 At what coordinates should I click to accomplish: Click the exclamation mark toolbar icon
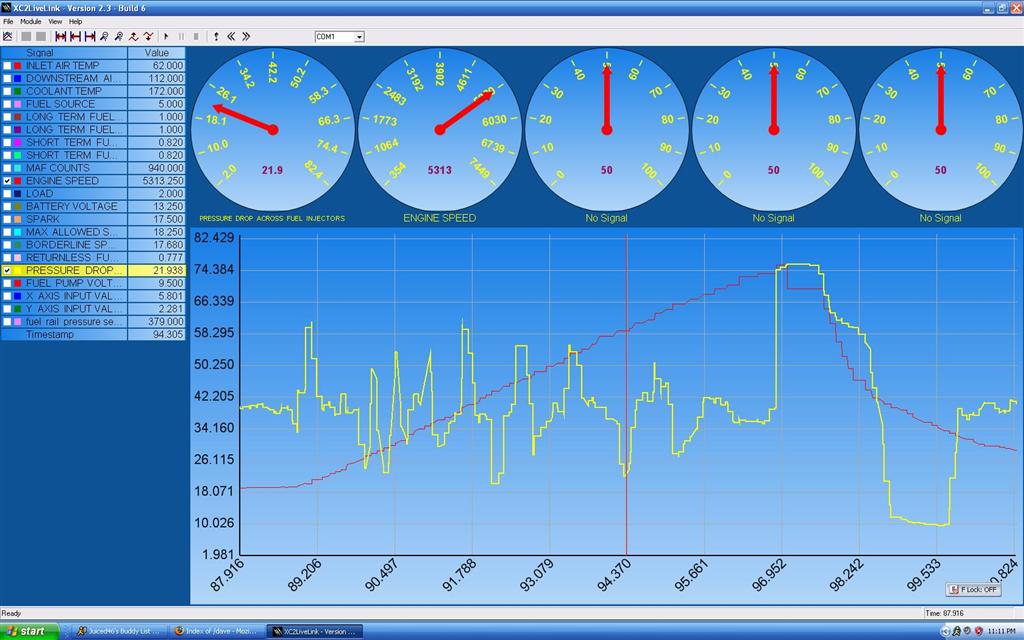(x=216, y=36)
